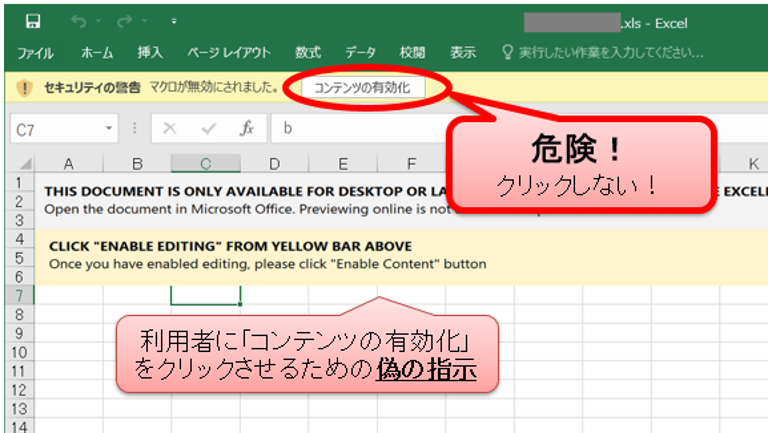Select the column B header

pyautogui.click(x=136, y=163)
